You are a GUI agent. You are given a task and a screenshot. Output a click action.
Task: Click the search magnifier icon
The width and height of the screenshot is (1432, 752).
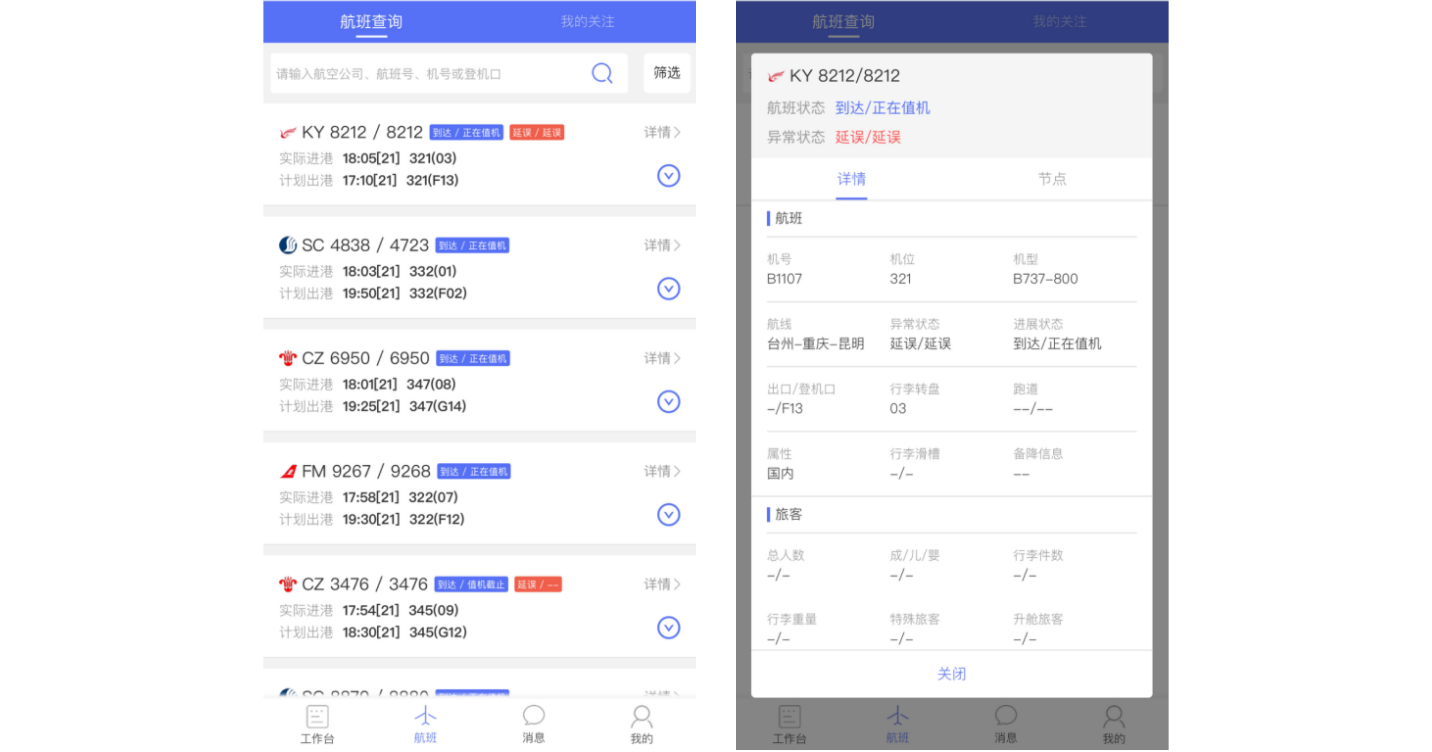[602, 73]
